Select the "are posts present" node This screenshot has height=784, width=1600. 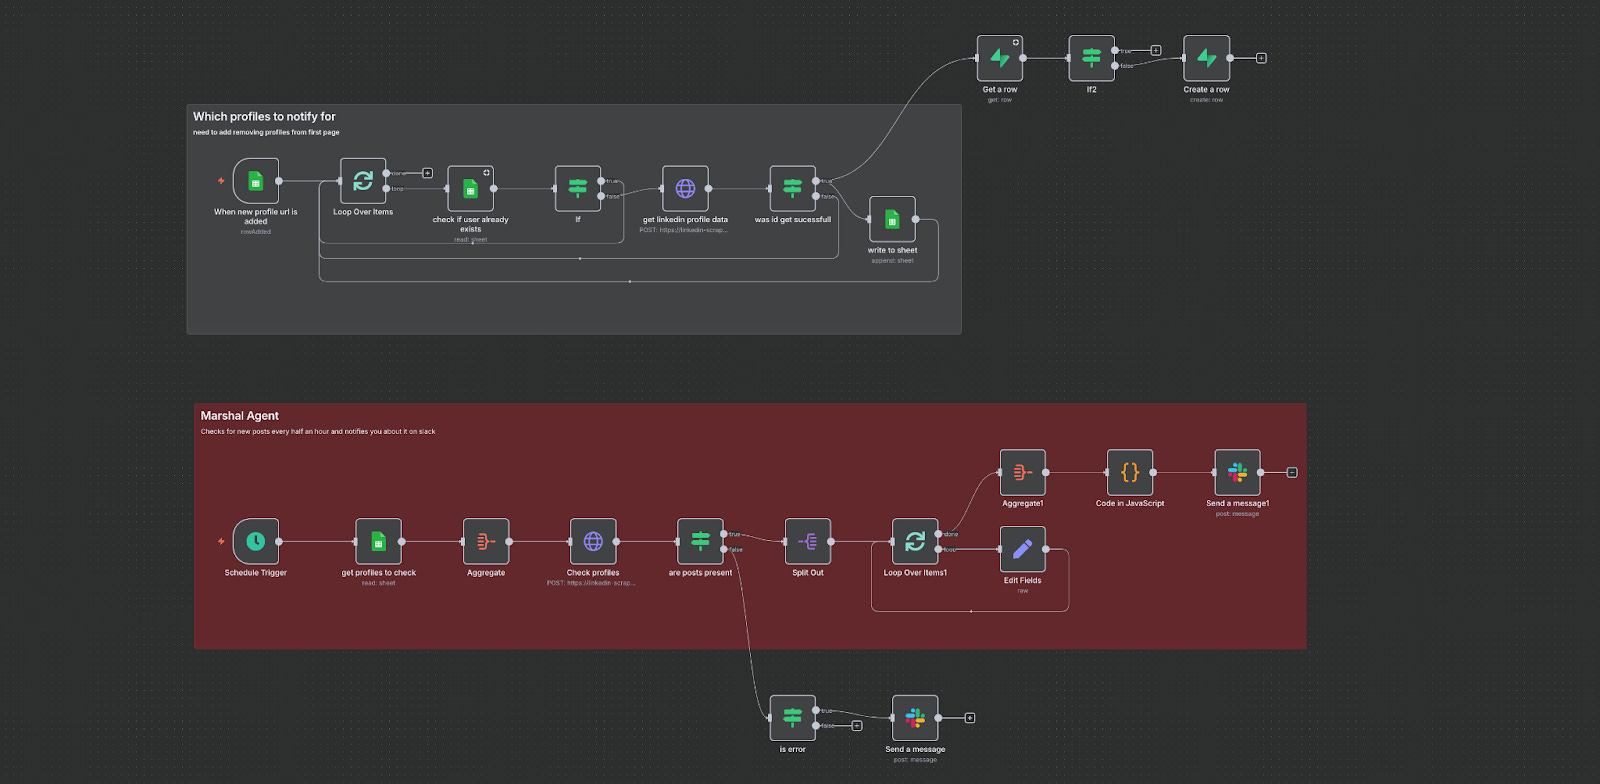701,542
